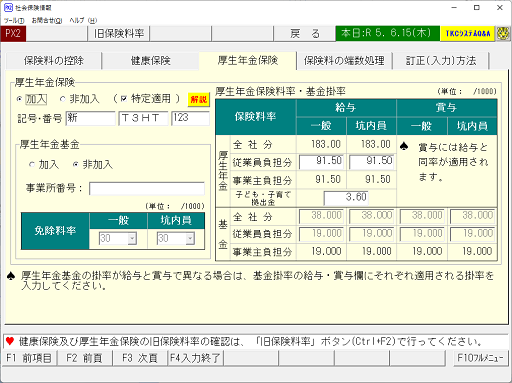Switch to the 訂正(入力)方法 tab
The width and height of the screenshot is (512, 383).
pos(441,61)
